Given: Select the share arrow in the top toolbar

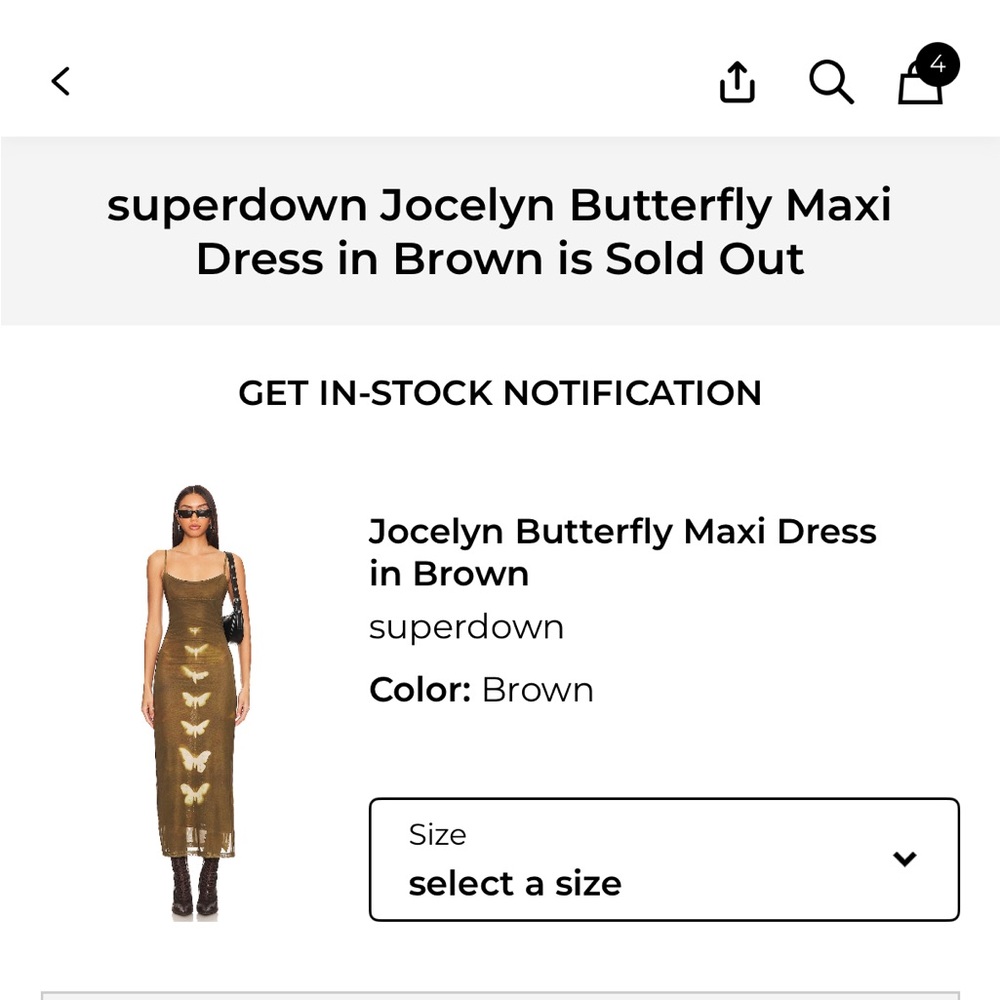Looking at the screenshot, I should (x=737, y=82).
